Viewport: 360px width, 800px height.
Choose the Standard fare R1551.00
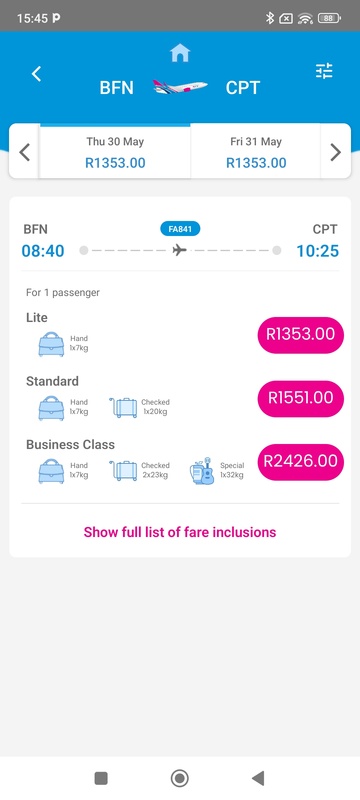(x=300, y=398)
